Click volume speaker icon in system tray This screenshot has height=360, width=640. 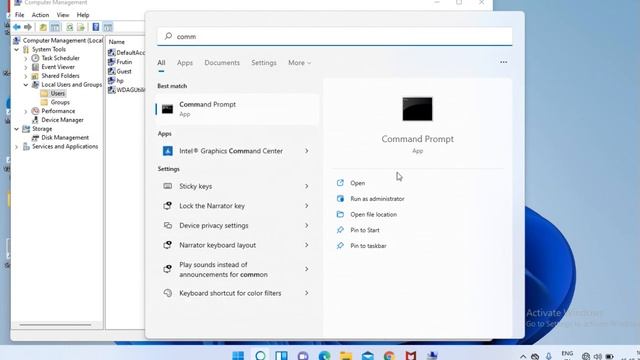pos(598,356)
